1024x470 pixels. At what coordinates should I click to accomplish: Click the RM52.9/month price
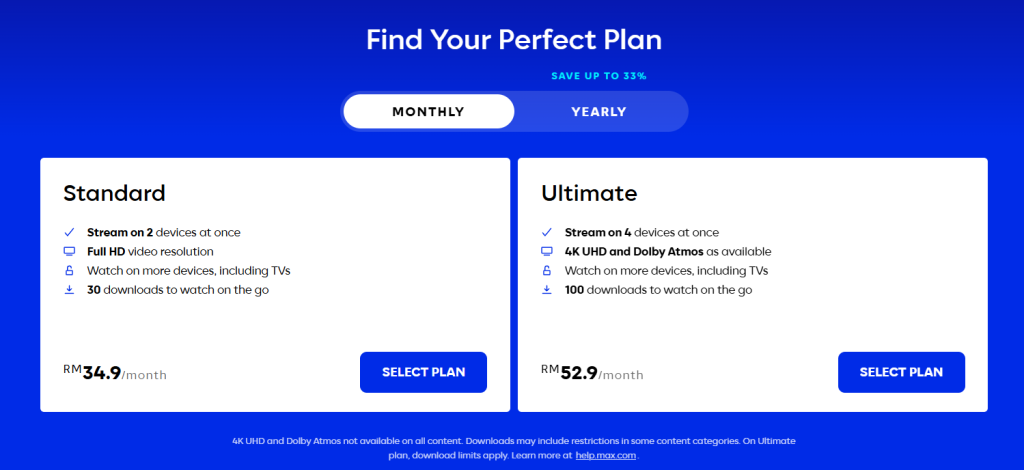592,373
